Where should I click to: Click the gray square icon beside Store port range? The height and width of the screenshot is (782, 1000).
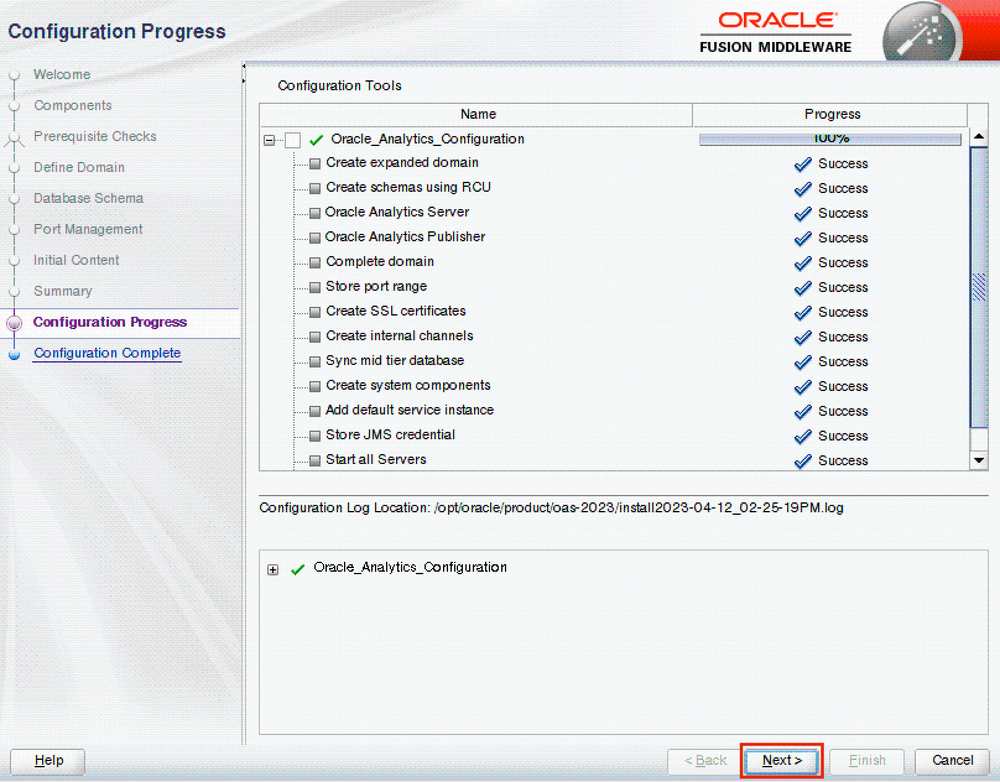point(314,288)
